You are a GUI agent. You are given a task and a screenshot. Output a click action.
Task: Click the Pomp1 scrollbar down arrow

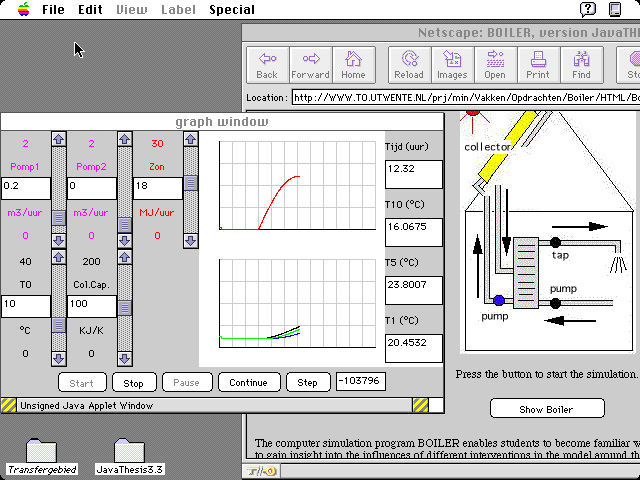[x=59, y=240]
